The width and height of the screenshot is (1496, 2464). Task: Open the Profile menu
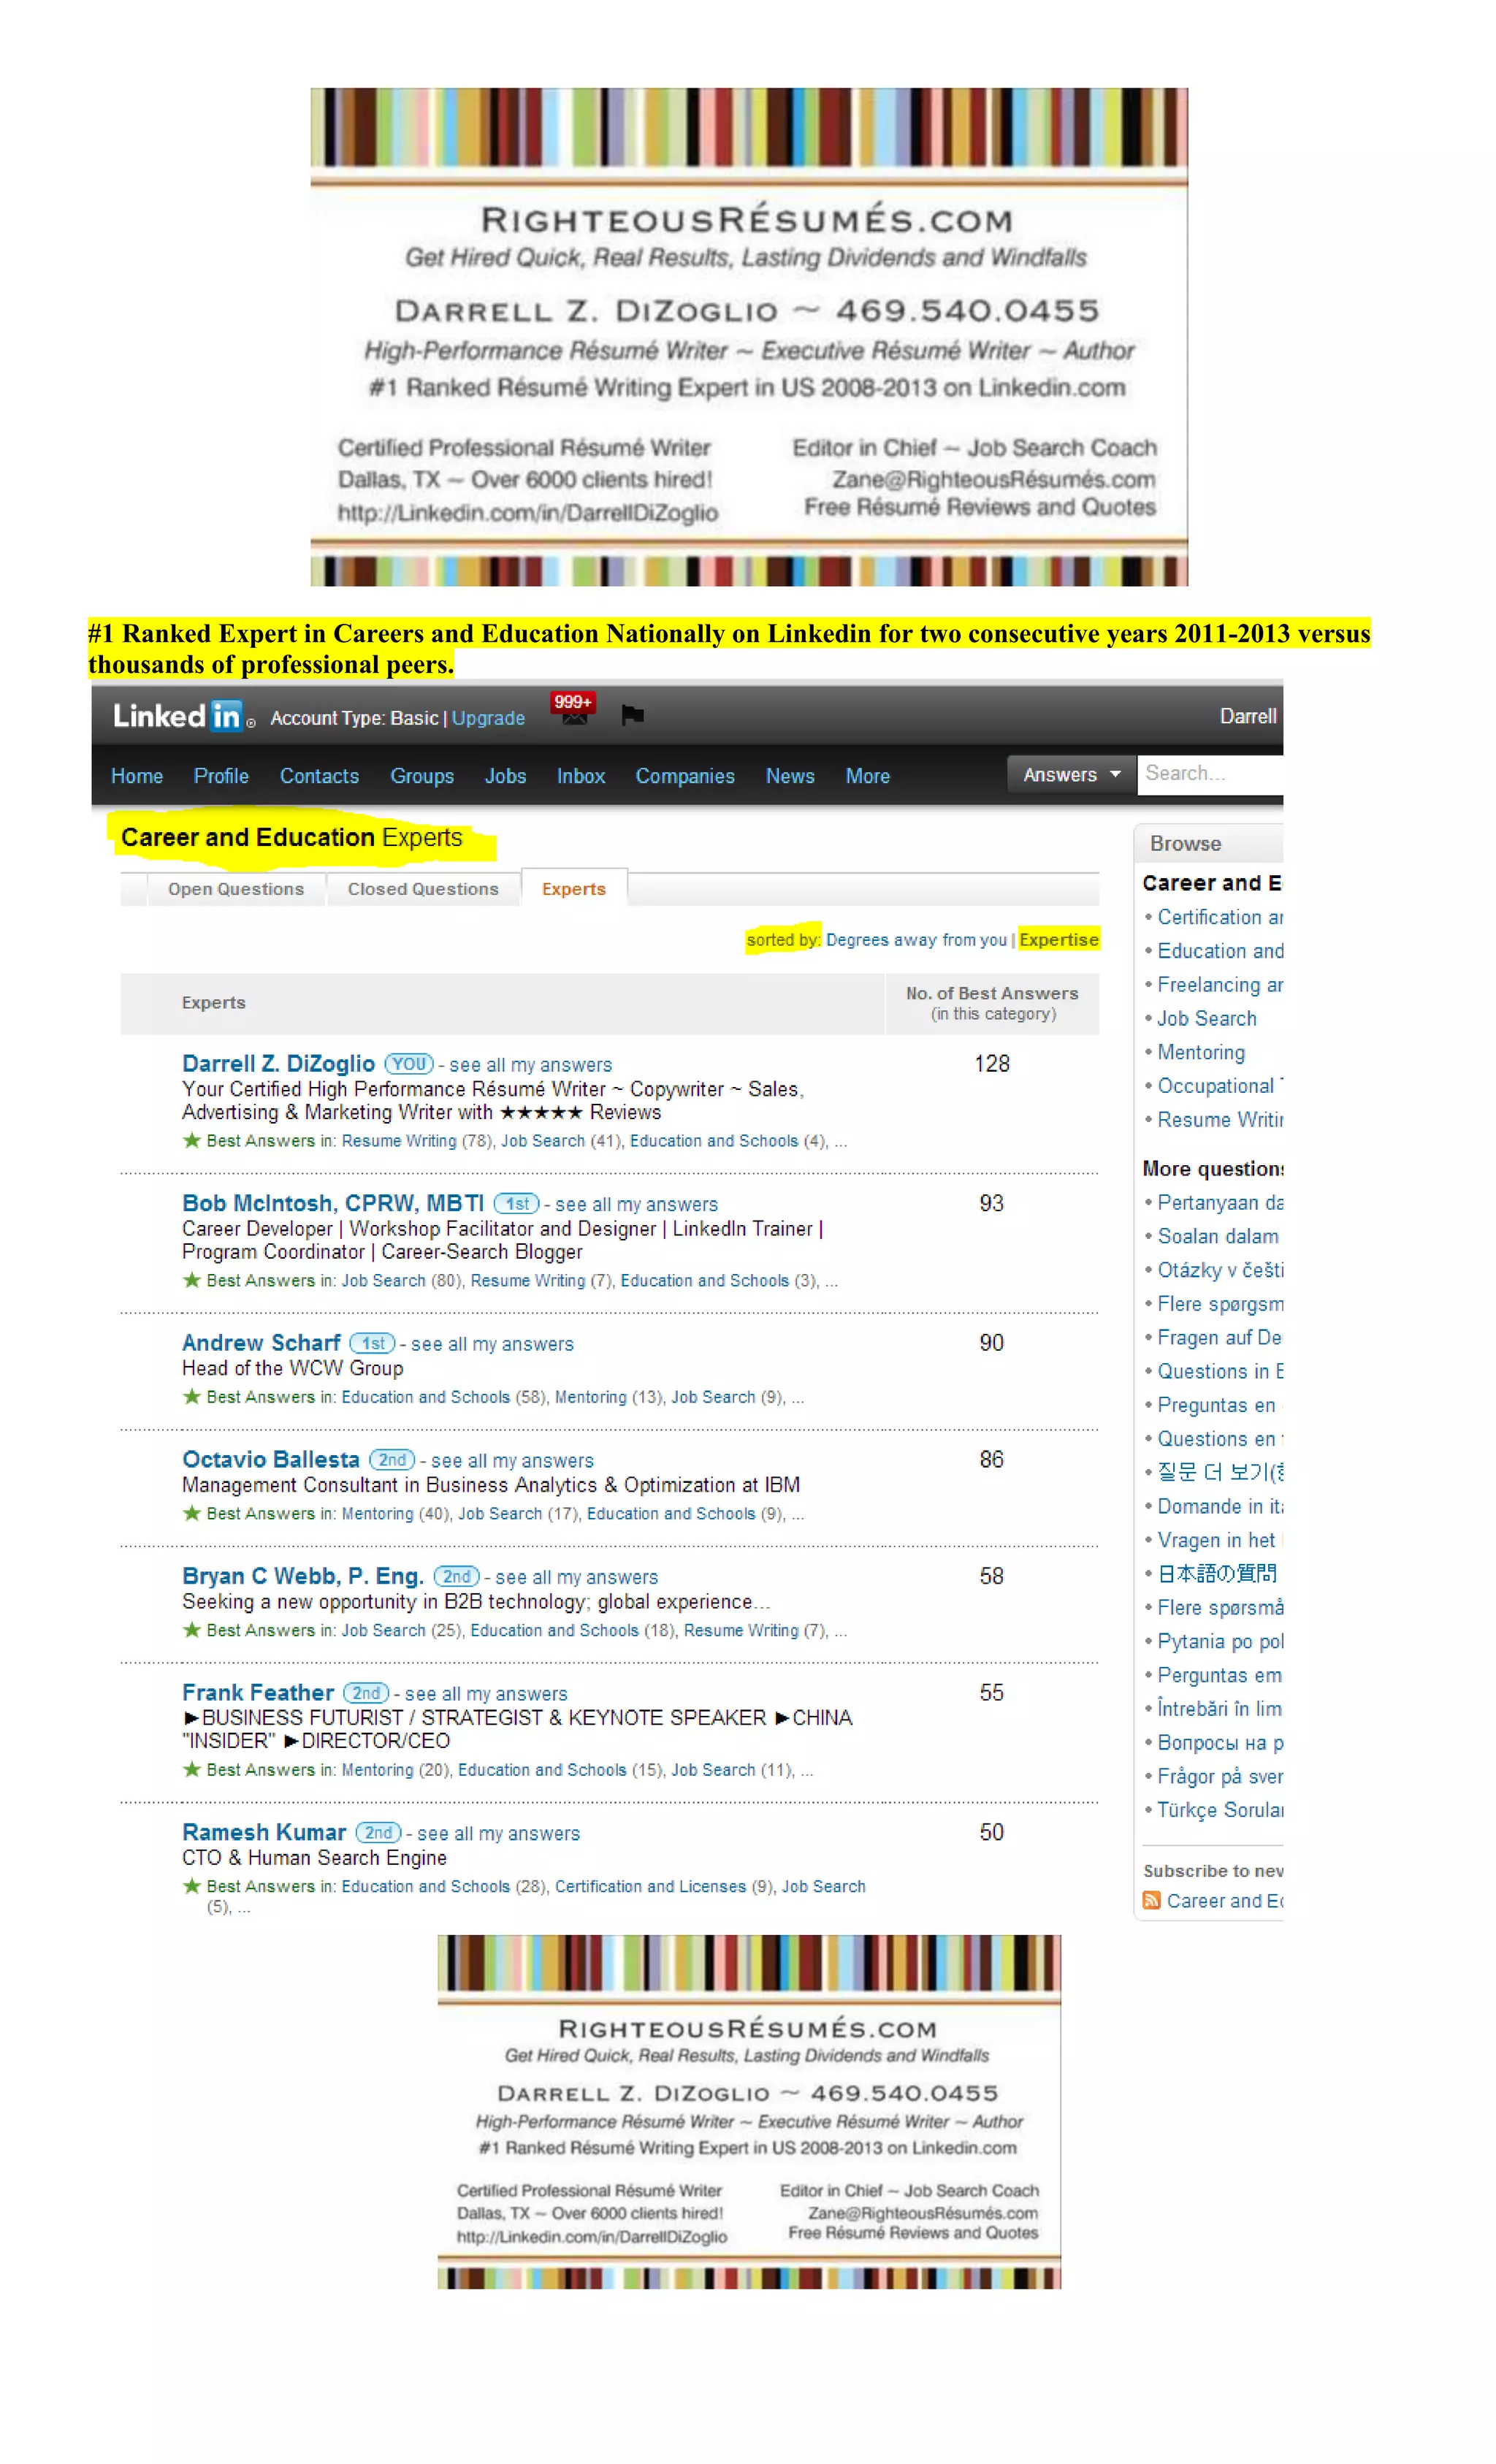[221, 776]
